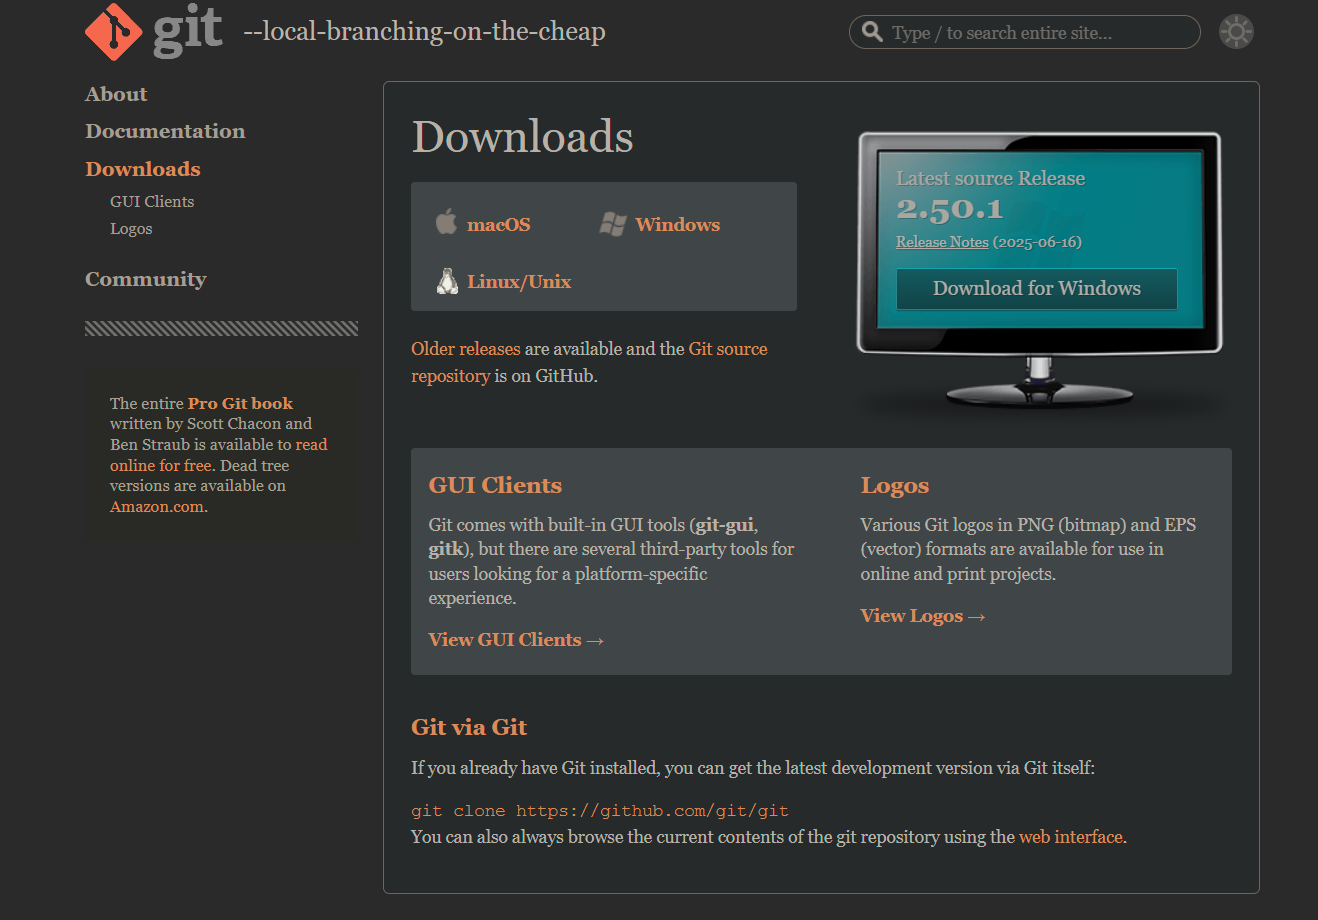Viewport: 1318px width, 920px height.
Task: Click the 2.50.1 version number
Action: 950,209
